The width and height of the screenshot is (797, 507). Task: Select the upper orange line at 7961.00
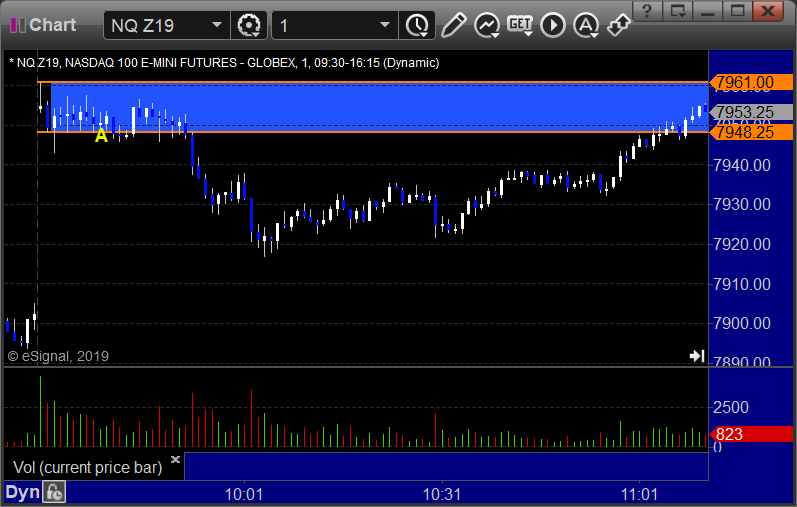point(373,82)
